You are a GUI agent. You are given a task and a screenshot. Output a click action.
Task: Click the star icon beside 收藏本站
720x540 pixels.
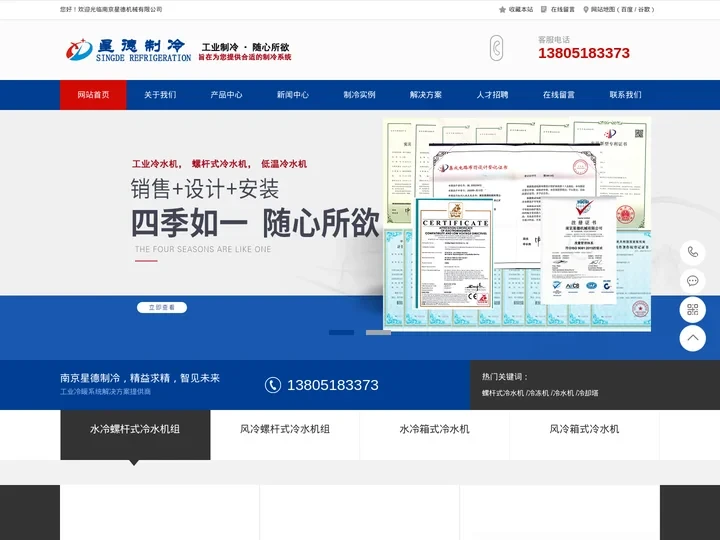(x=502, y=9)
